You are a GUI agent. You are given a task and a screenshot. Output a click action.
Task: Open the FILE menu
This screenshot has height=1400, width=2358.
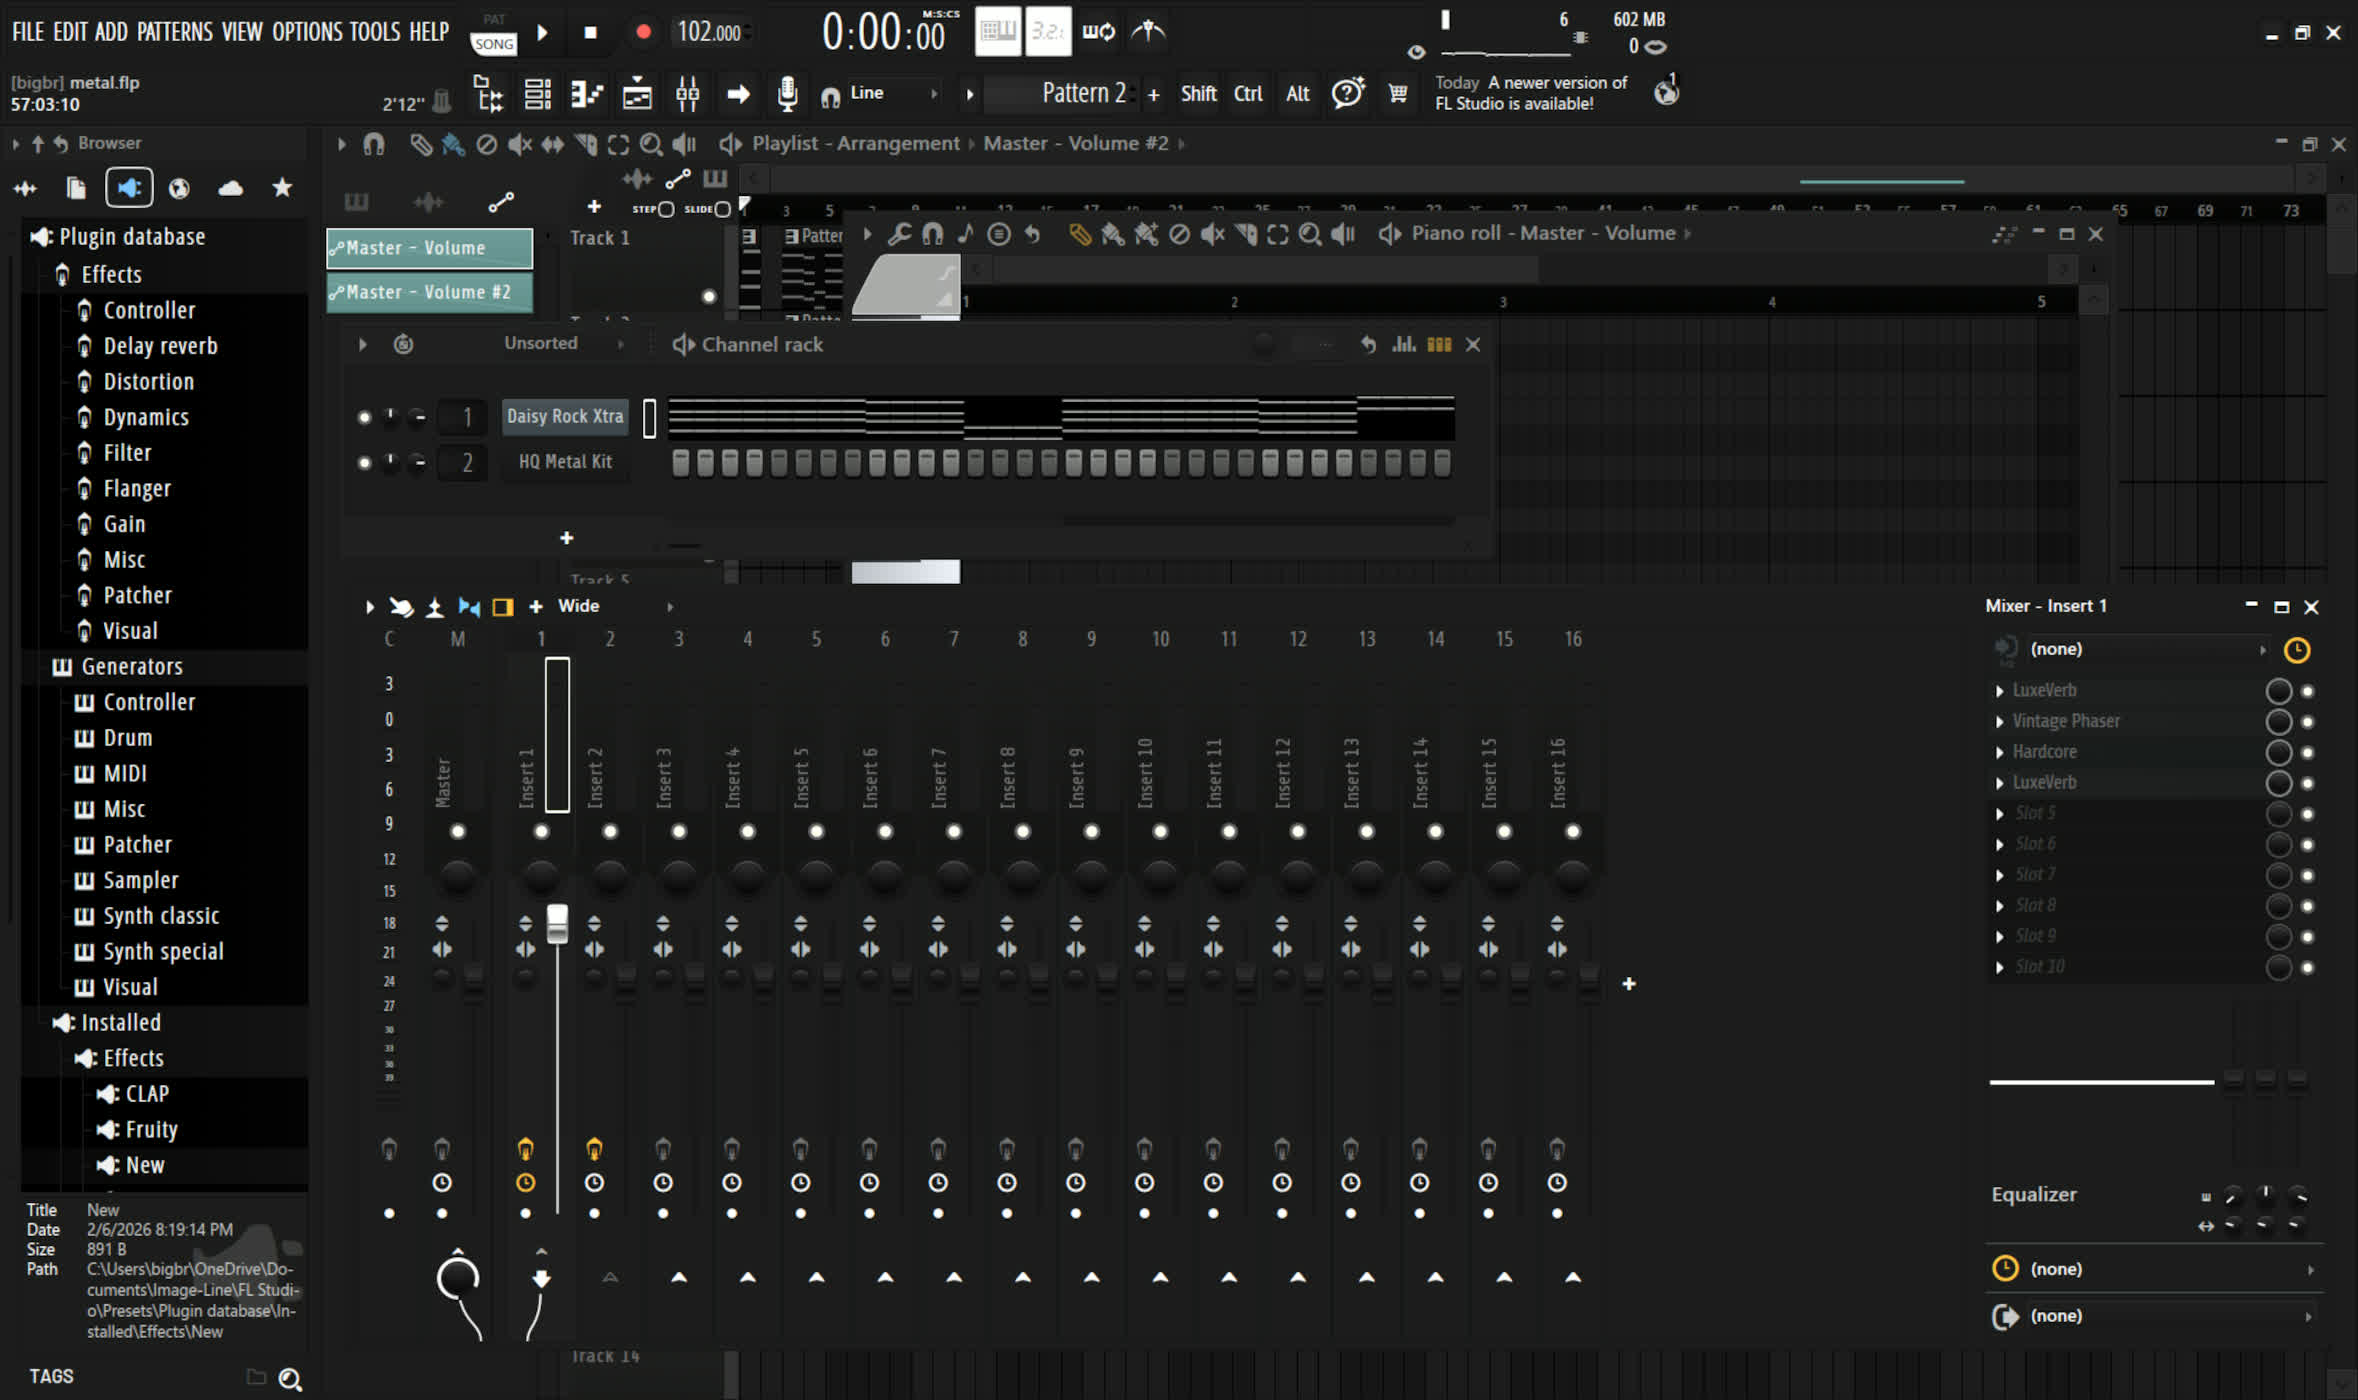tap(27, 32)
